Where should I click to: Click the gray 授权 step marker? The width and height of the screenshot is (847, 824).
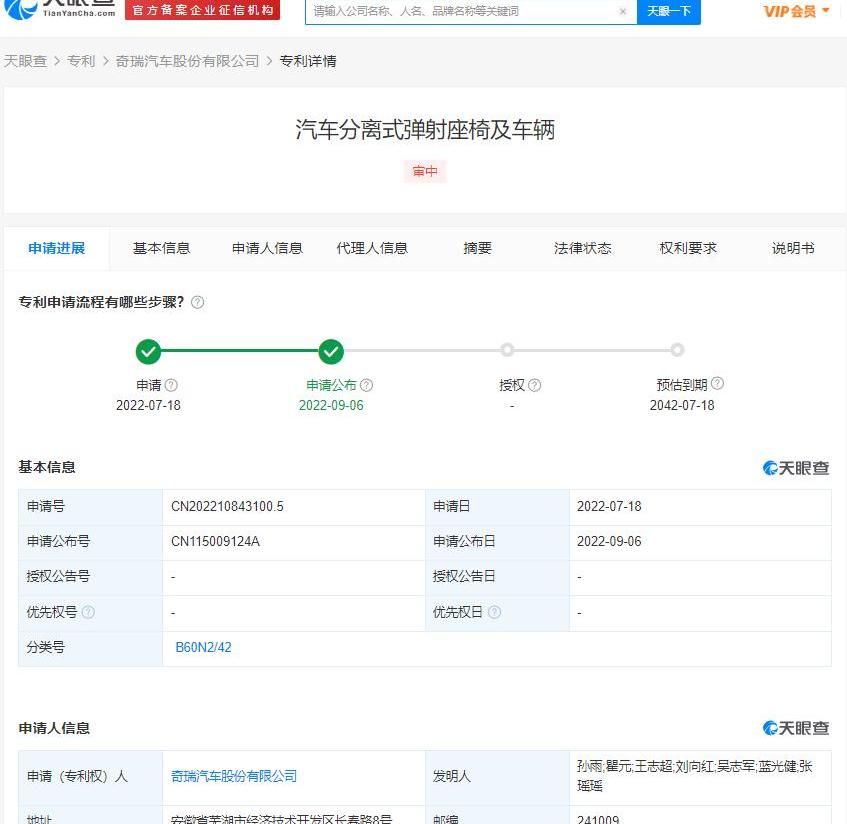[507, 350]
